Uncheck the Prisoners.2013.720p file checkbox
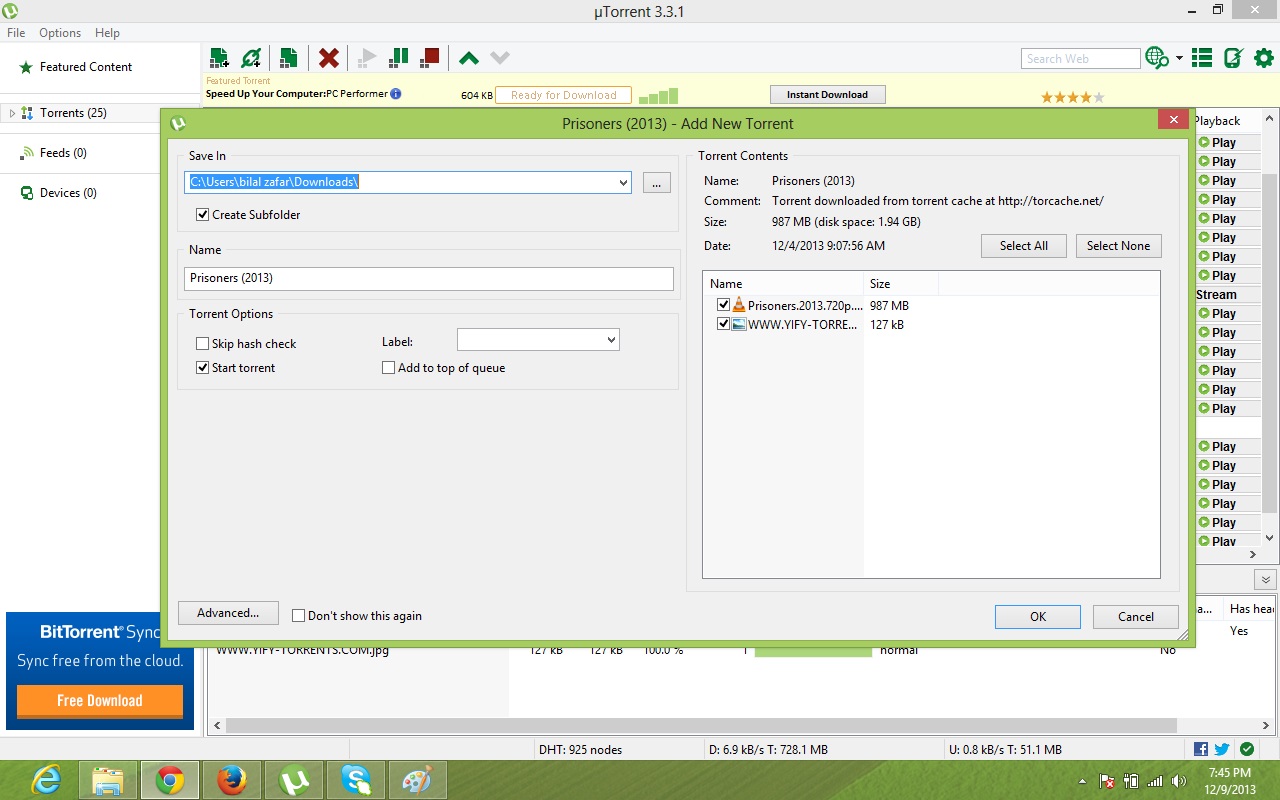Screen dimensions: 1280x800 (x=724, y=305)
